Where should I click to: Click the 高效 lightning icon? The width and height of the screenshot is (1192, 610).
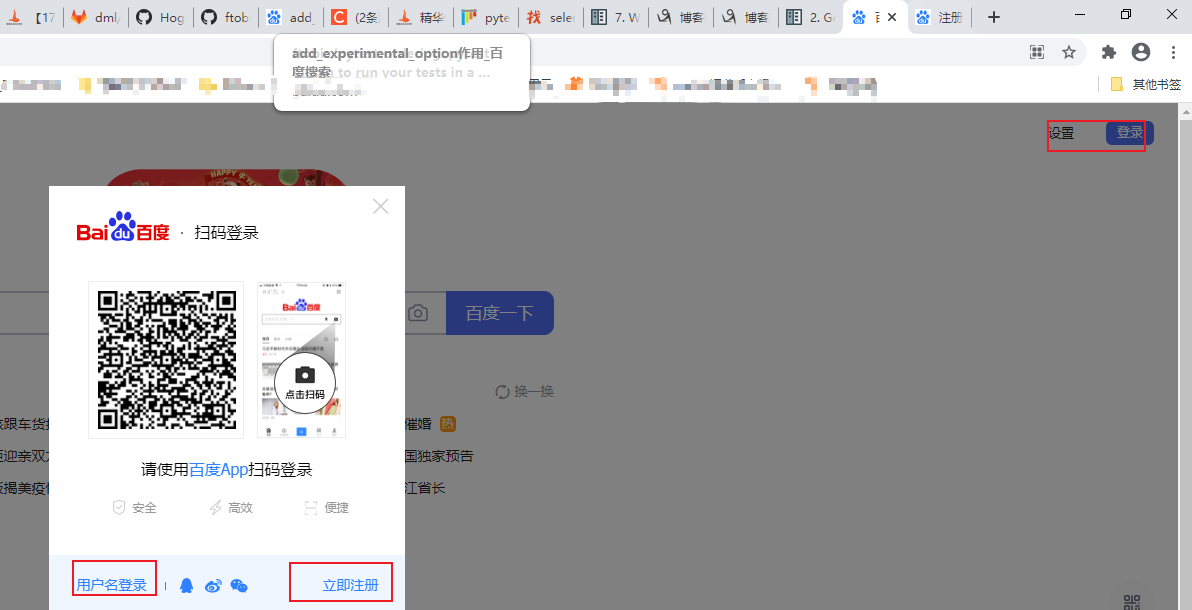tap(215, 507)
